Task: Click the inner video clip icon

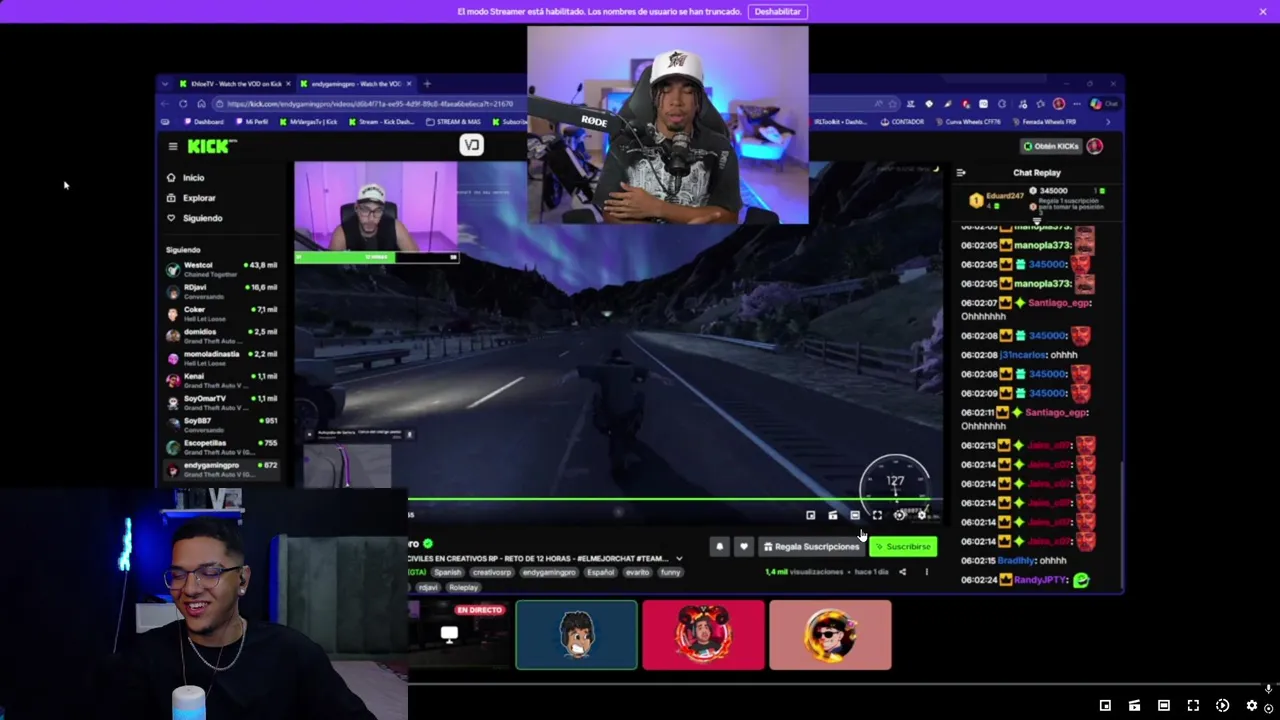Action: 833,515
